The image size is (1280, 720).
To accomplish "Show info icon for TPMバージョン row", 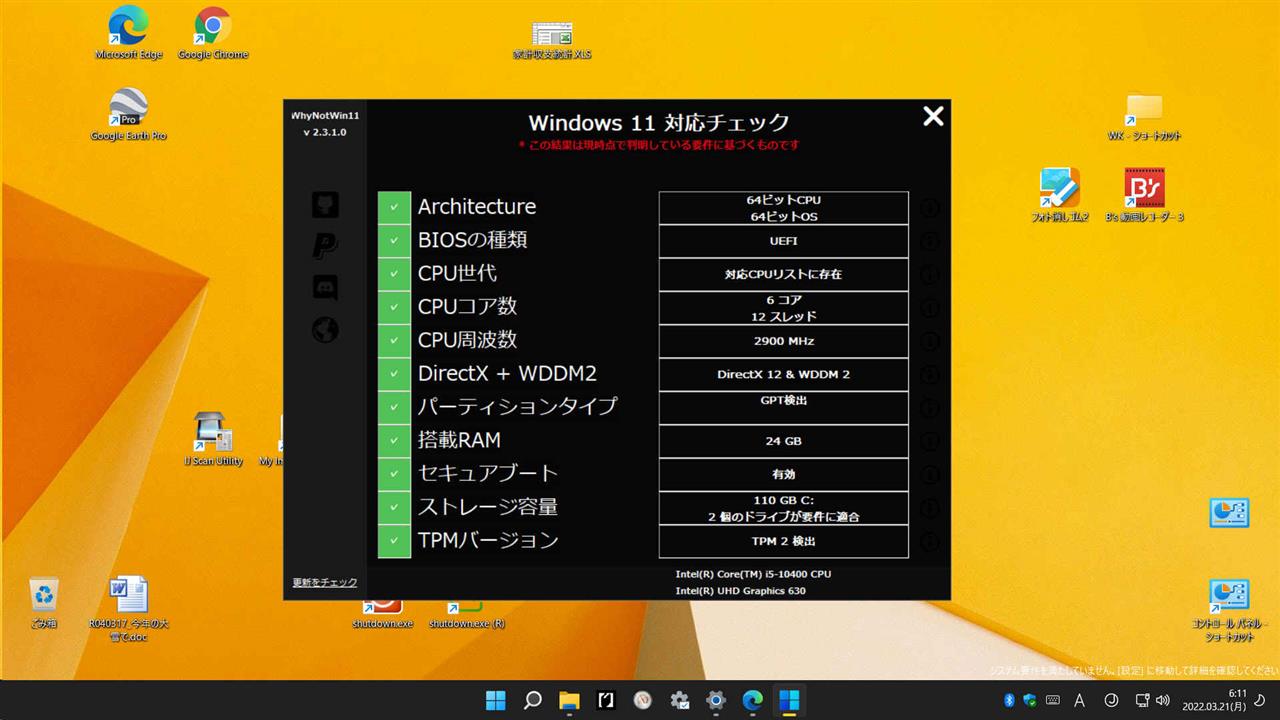I will (x=929, y=541).
